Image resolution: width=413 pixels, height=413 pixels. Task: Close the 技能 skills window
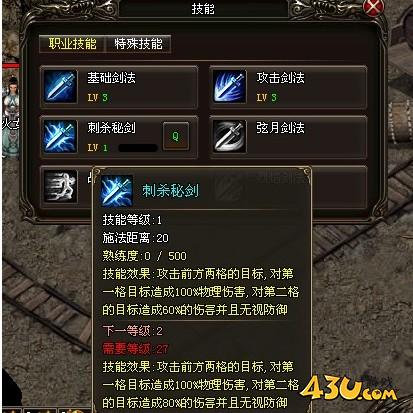click(x=373, y=7)
